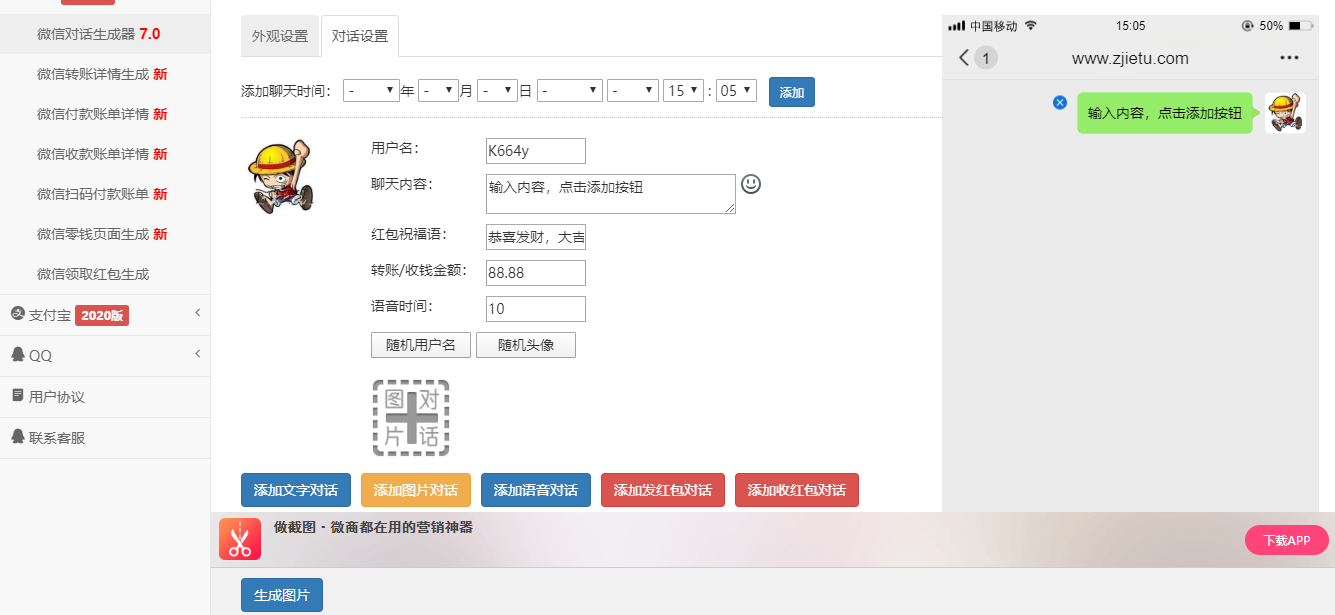Image resolution: width=1335 pixels, height=615 pixels.
Task: Click the 生成图片 button
Action: pyautogui.click(x=282, y=595)
